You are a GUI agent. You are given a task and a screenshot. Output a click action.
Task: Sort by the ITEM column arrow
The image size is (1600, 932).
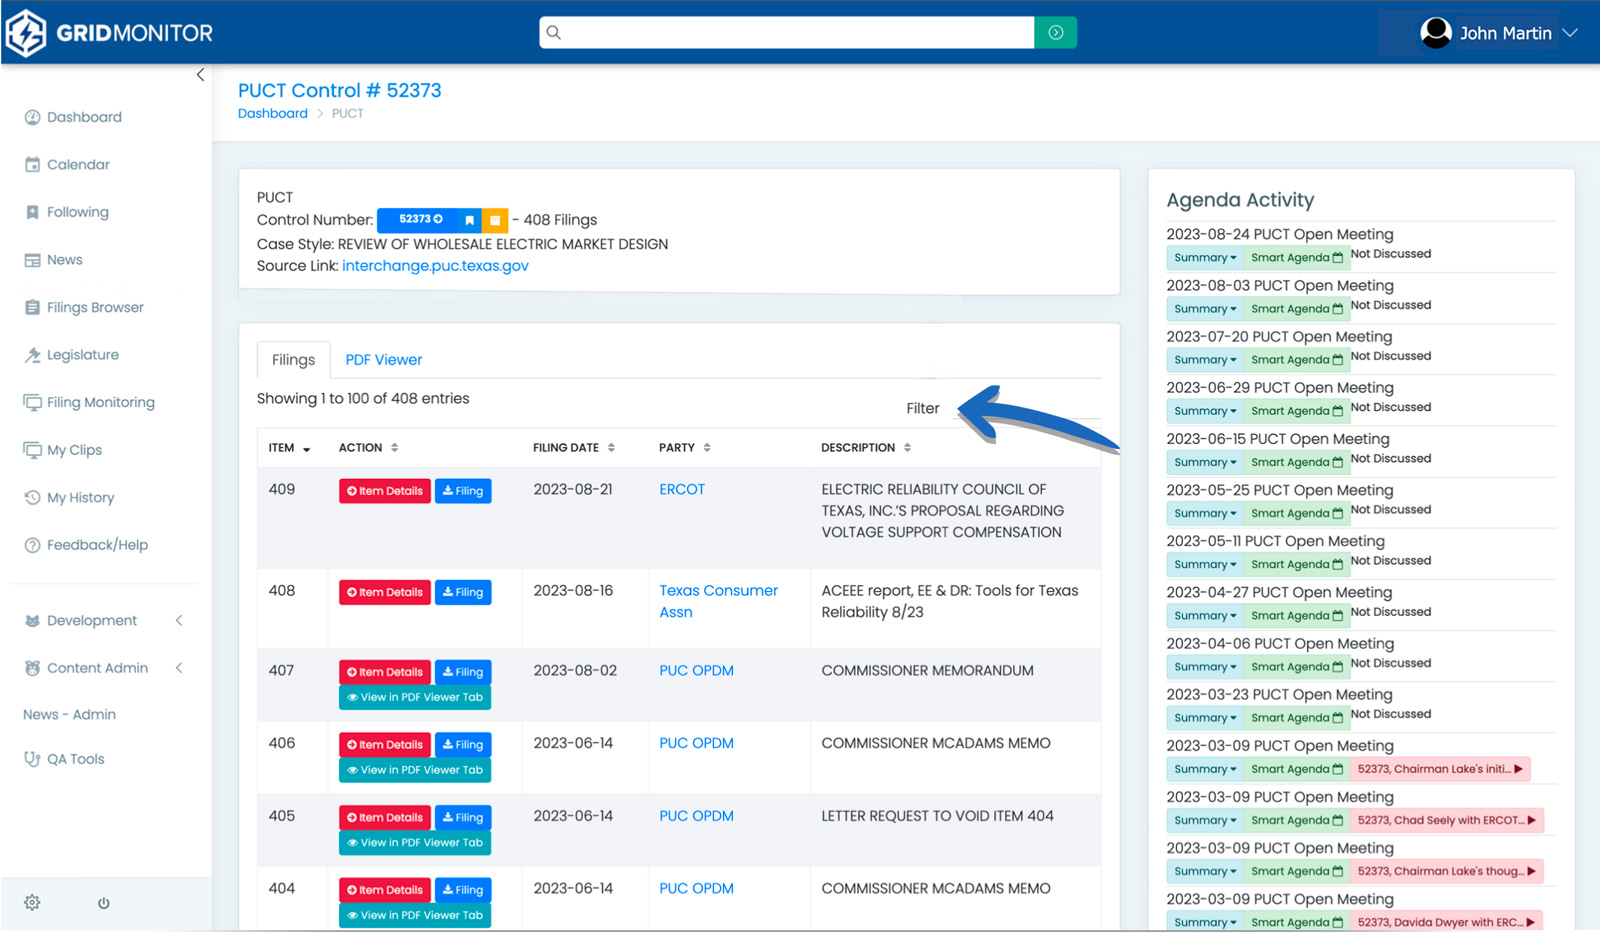(x=307, y=449)
